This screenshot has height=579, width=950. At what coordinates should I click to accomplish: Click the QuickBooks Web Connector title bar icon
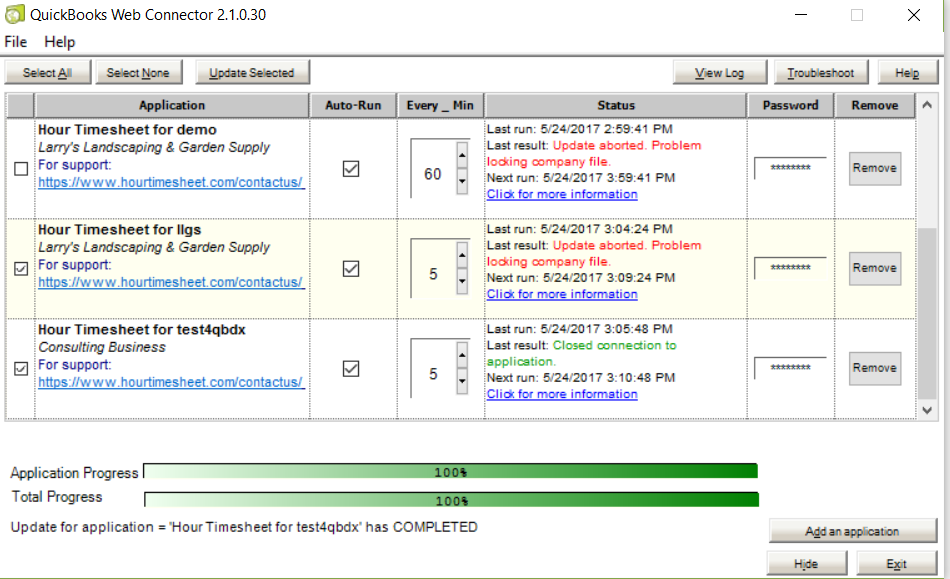pos(13,14)
